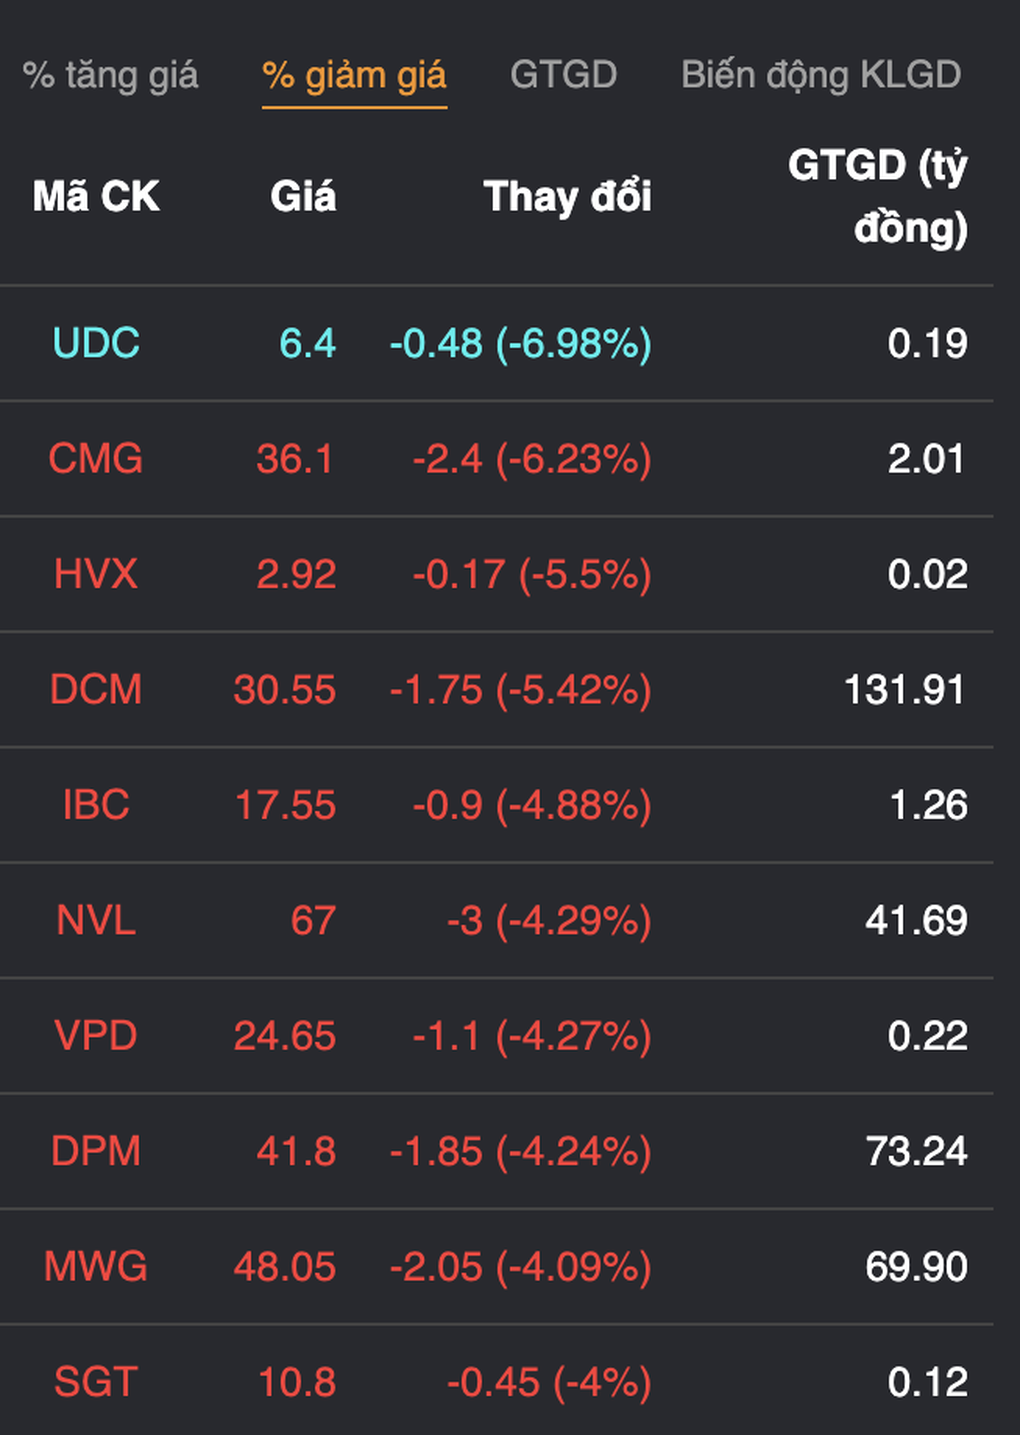Click the Giá column header
The width and height of the screenshot is (1020, 1435).
[x=303, y=196]
